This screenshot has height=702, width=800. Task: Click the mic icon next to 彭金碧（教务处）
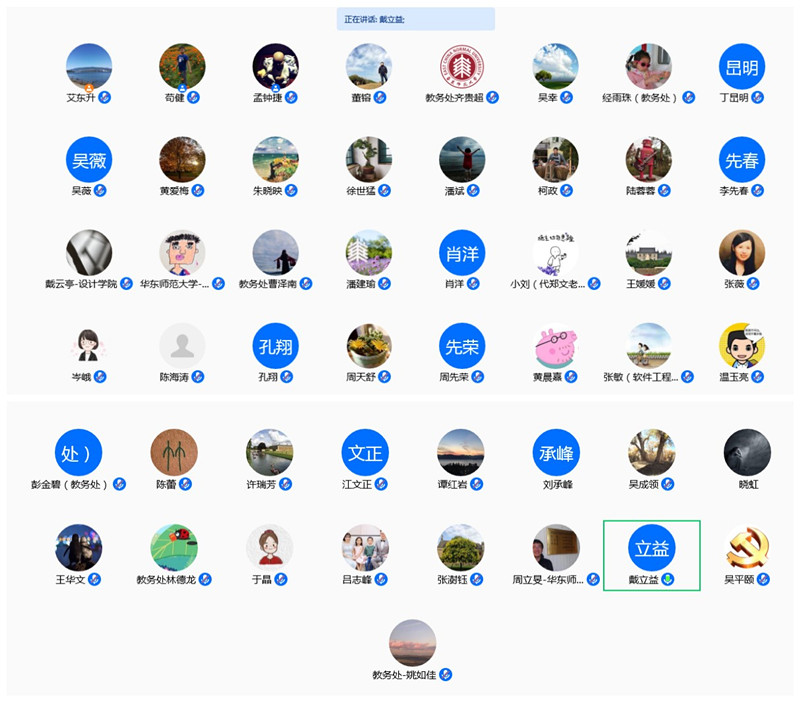pyautogui.click(x=119, y=484)
